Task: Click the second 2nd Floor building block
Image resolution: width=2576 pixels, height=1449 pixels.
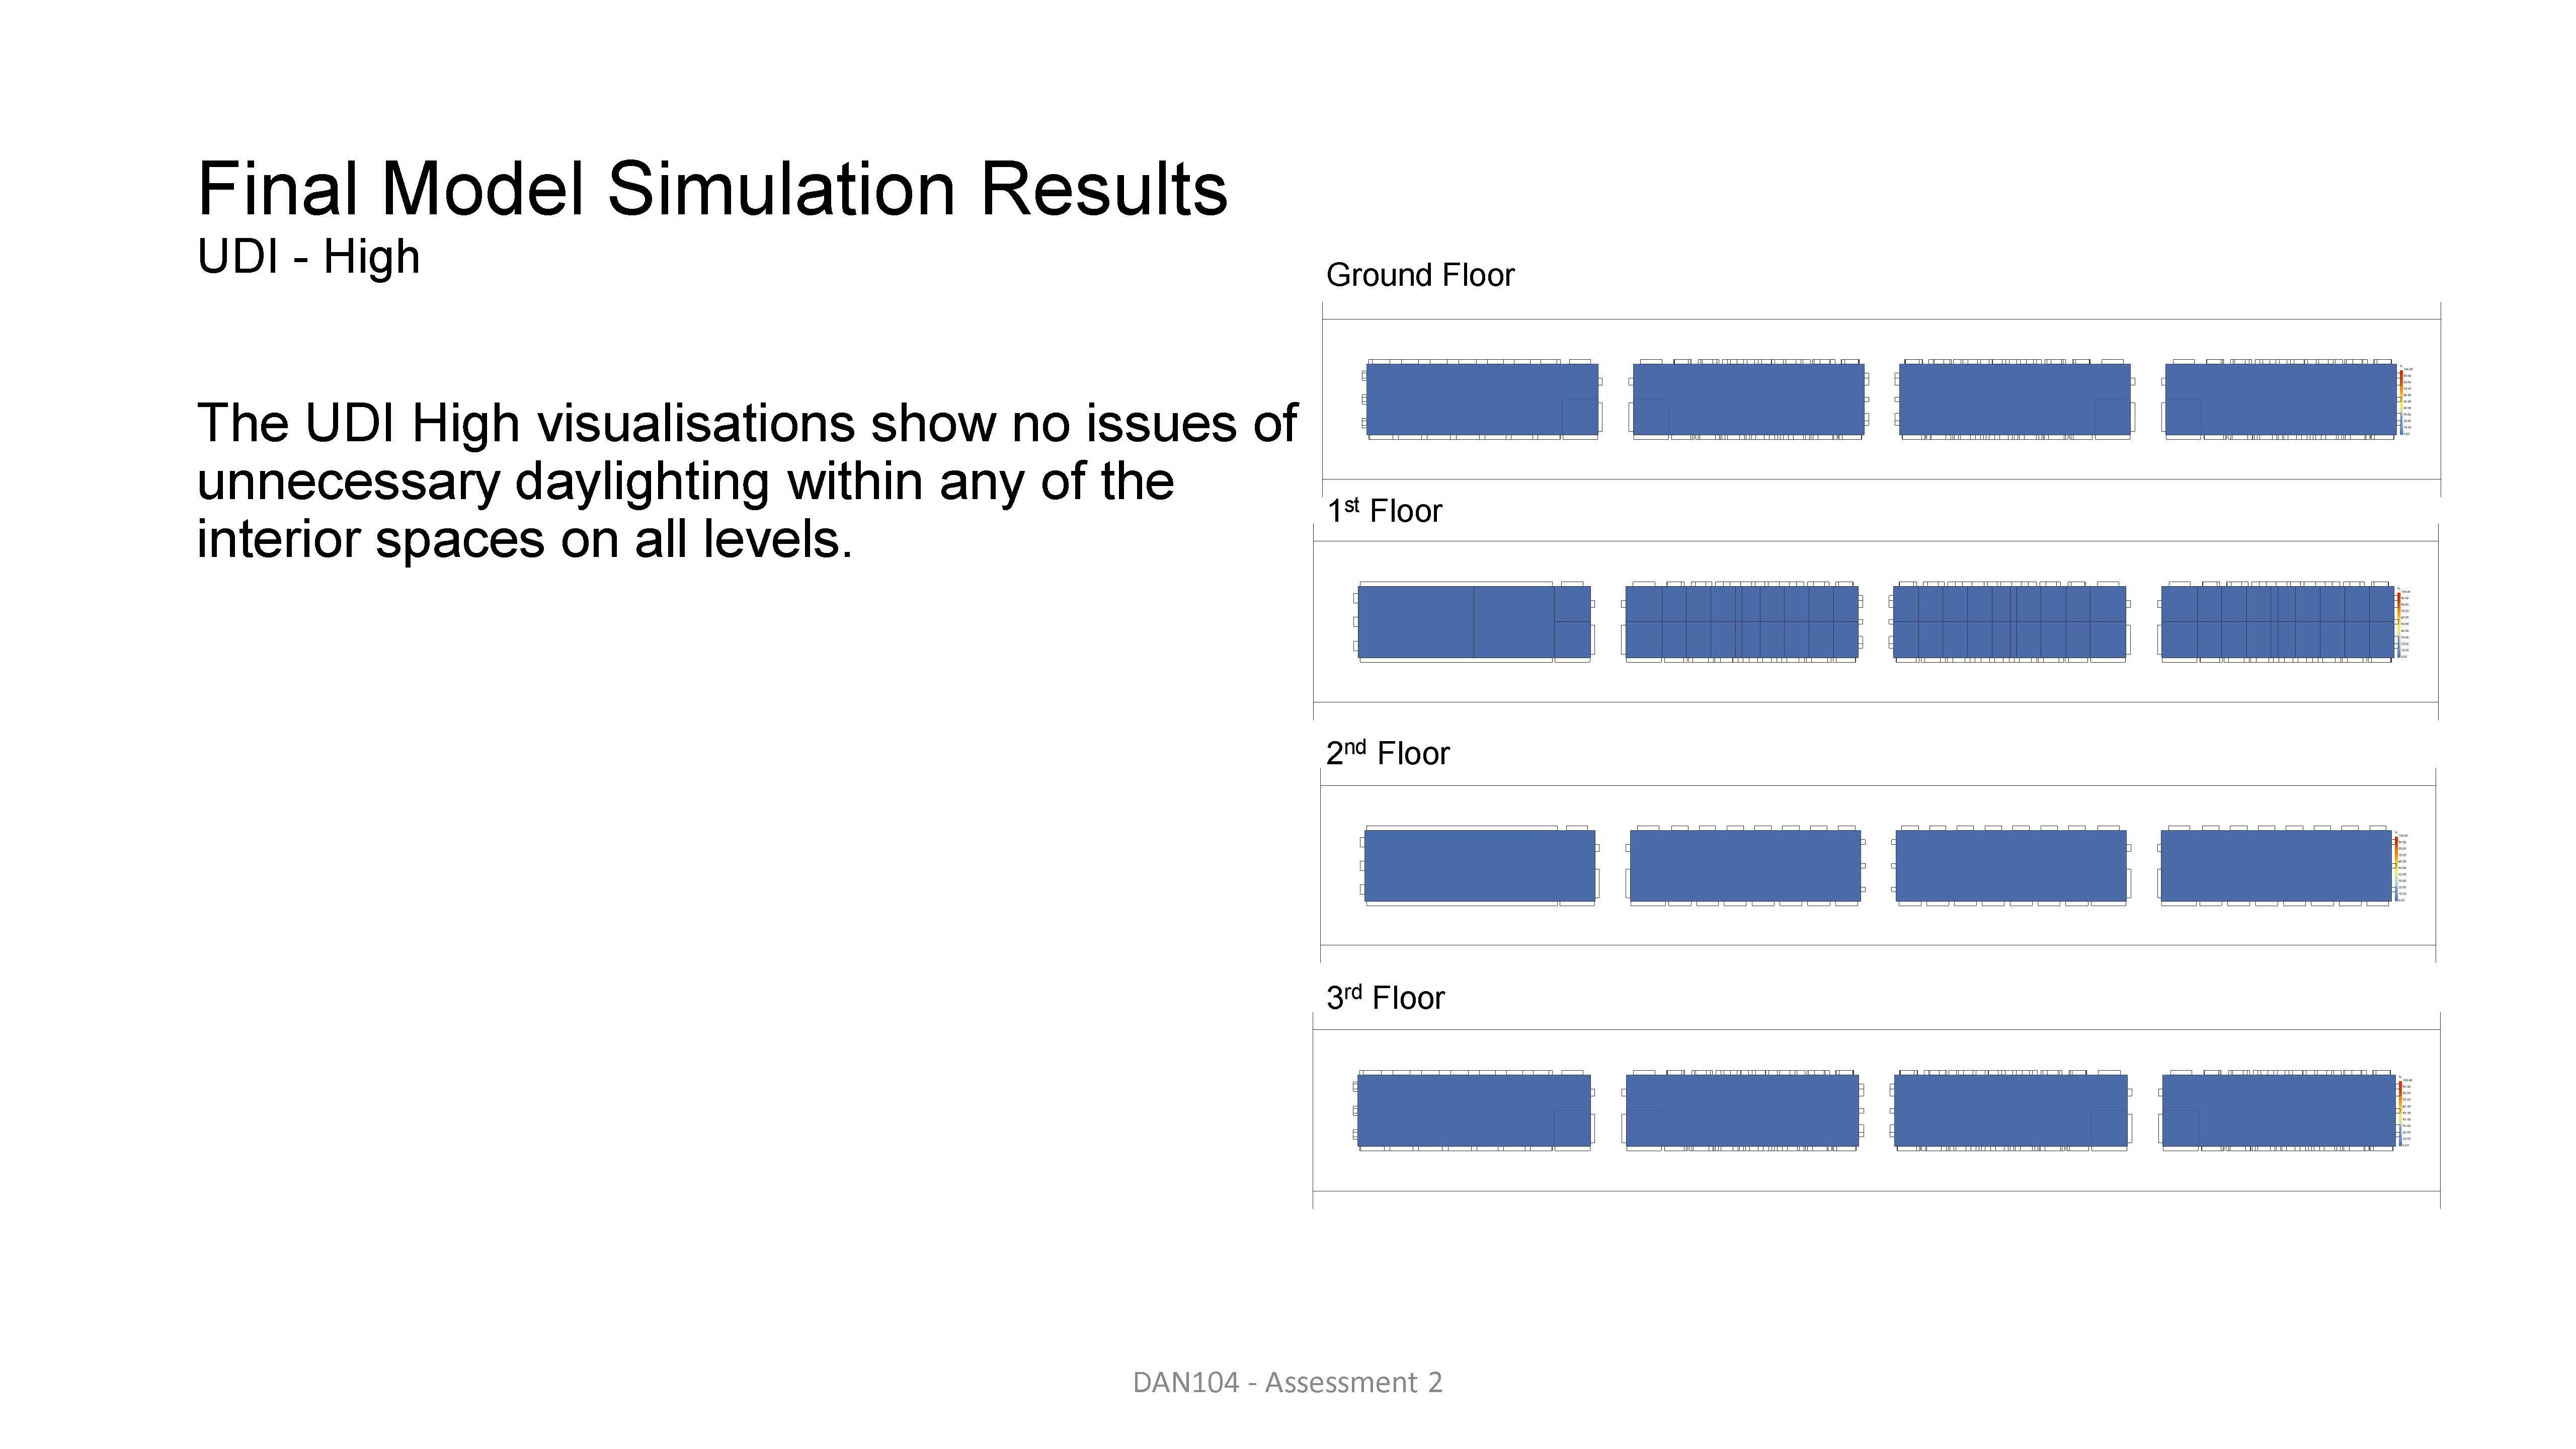Action: (x=1745, y=866)
